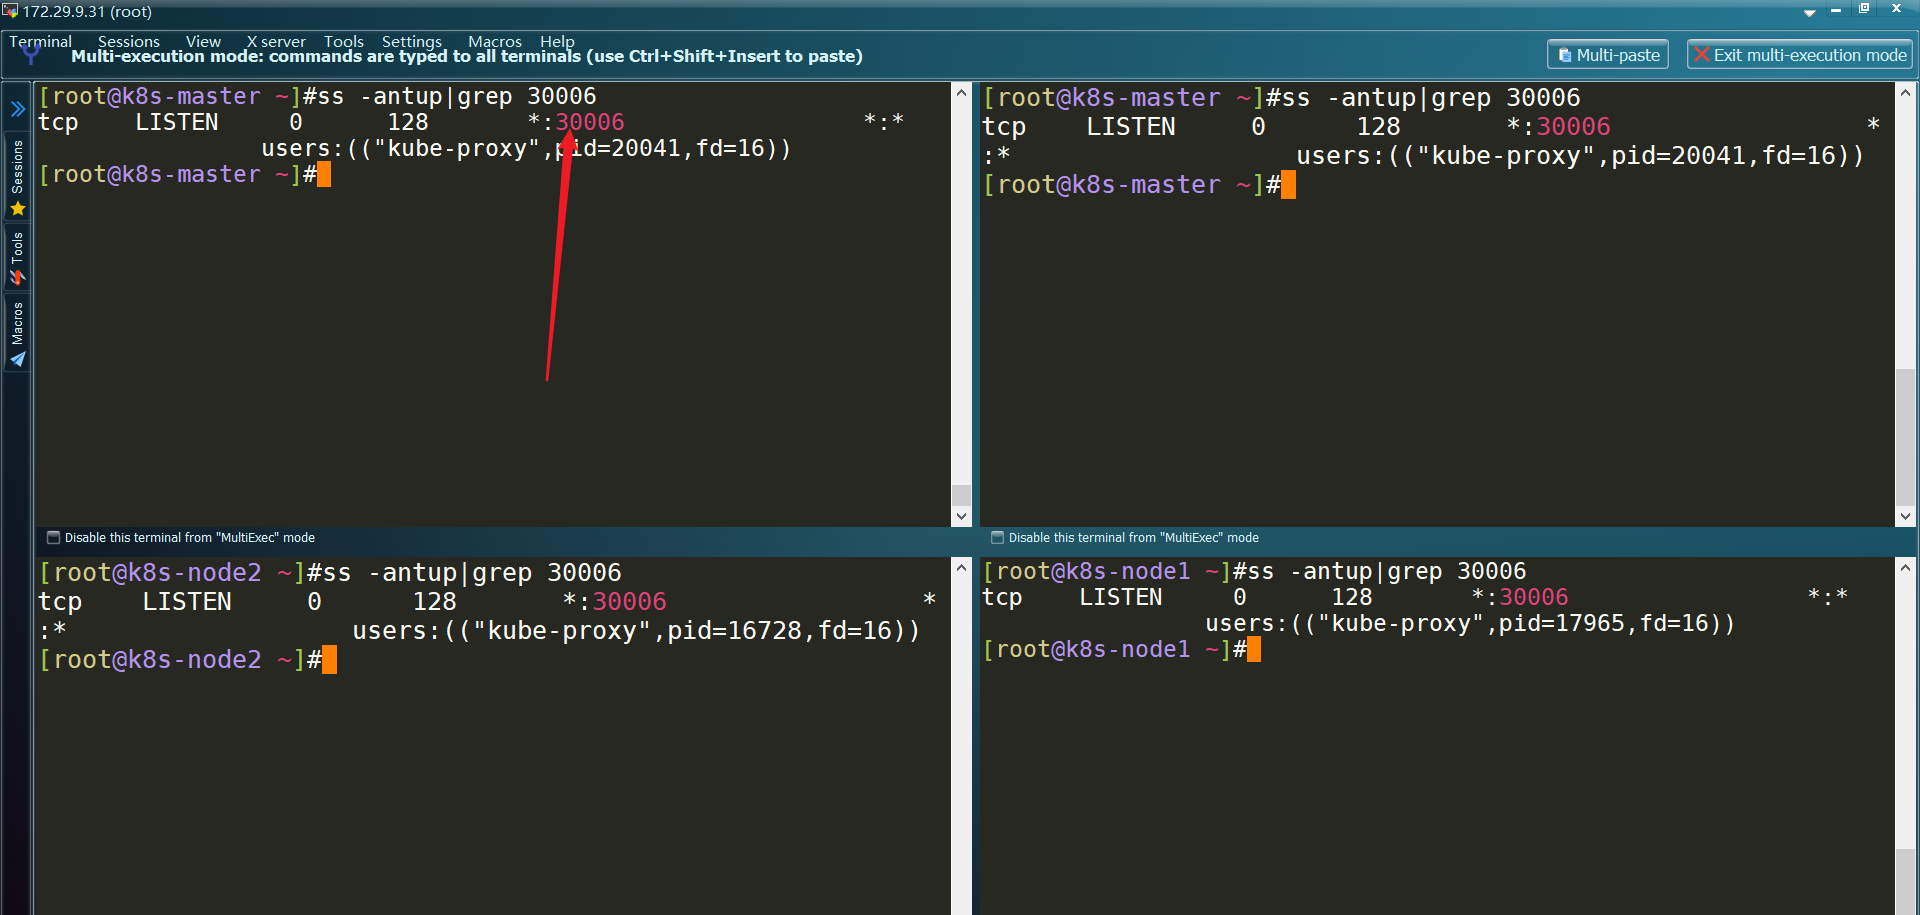This screenshot has height=915, width=1920.
Task: Click the MobaXterm app icon in title bar
Action: pyautogui.click(x=10, y=11)
